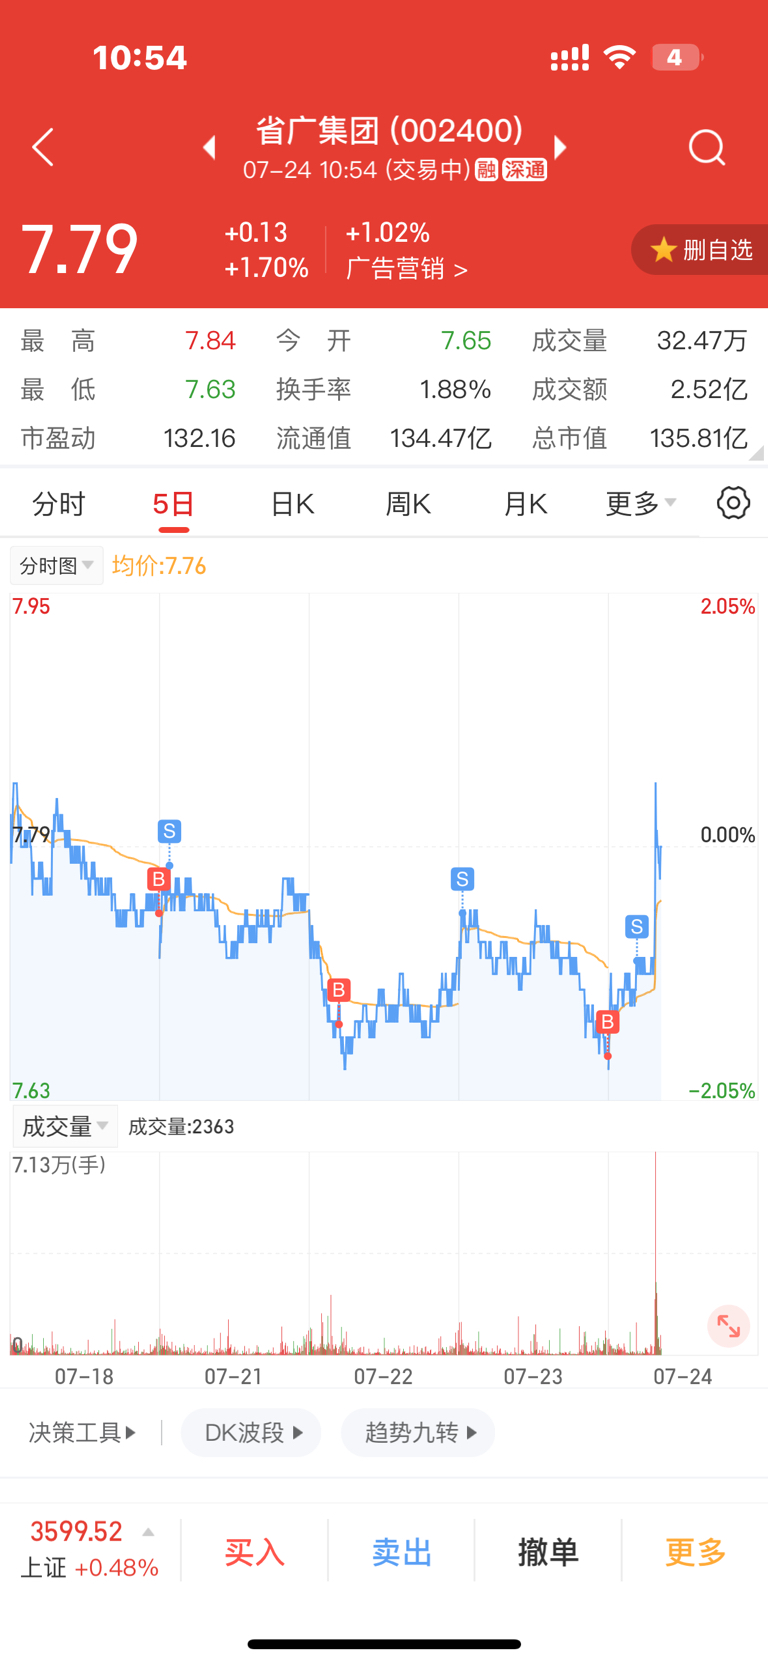Image resolution: width=769 pixels, height=1665 pixels.
Task: Tap the S sell marker on 07-24
Action: point(637,927)
